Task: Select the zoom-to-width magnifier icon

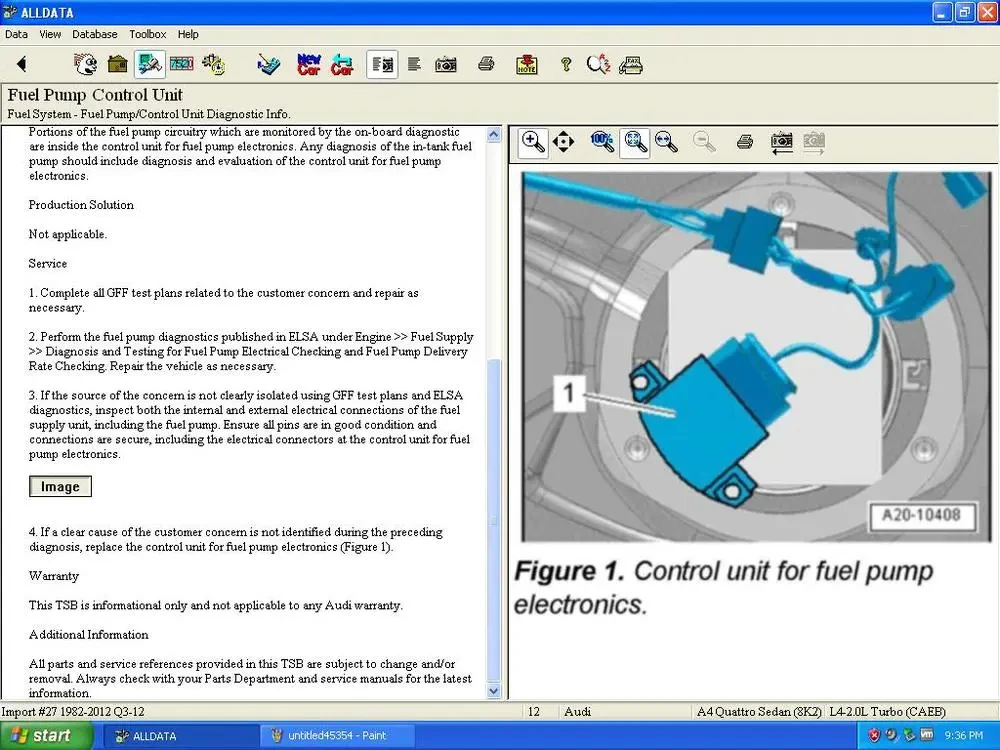Action: pyautogui.click(x=667, y=142)
